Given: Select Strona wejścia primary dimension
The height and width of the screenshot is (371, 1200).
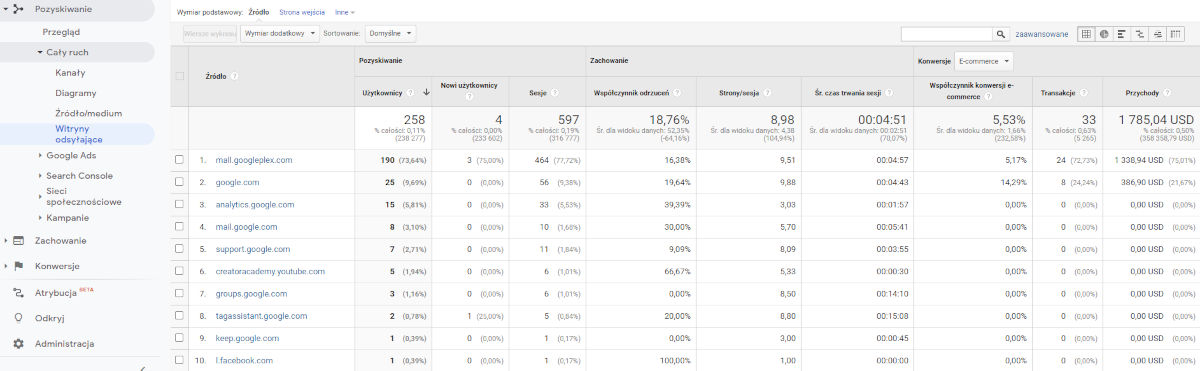Looking at the screenshot, I should tap(303, 12).
